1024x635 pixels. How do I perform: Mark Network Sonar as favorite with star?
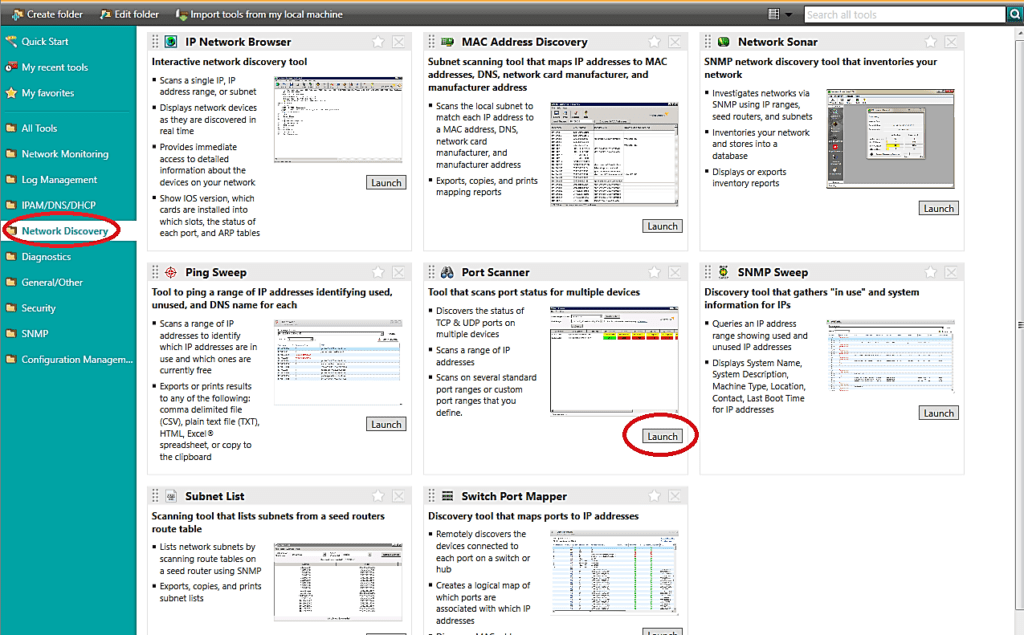930,42
